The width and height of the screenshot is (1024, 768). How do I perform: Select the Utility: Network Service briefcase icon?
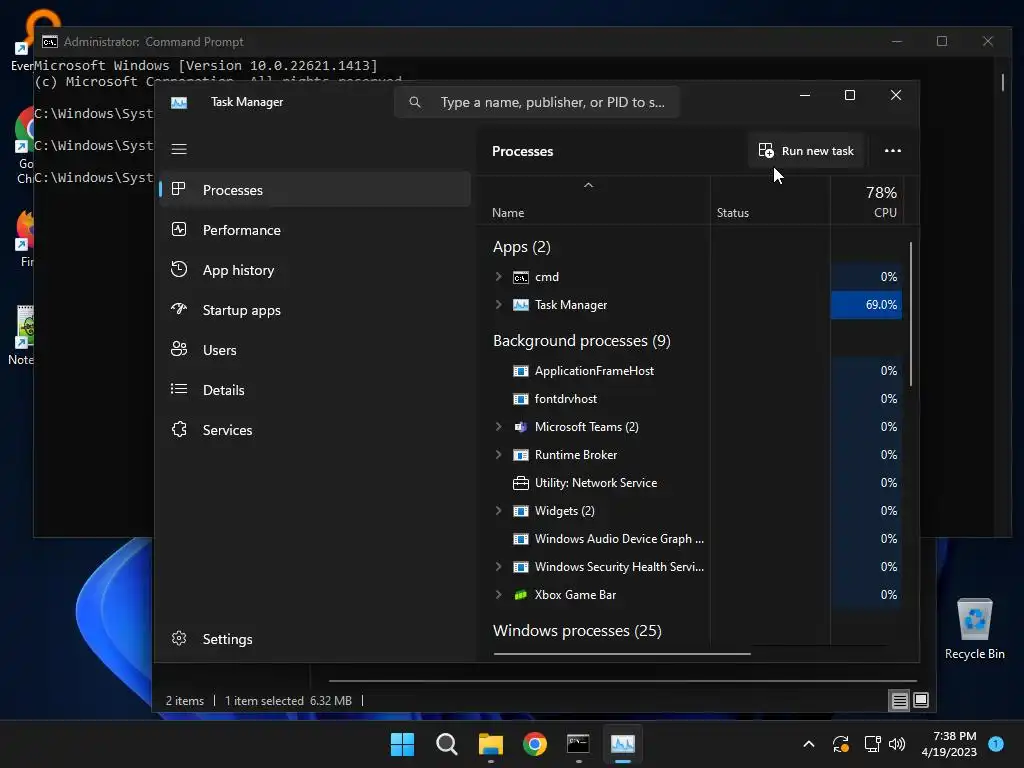point(520,483)
